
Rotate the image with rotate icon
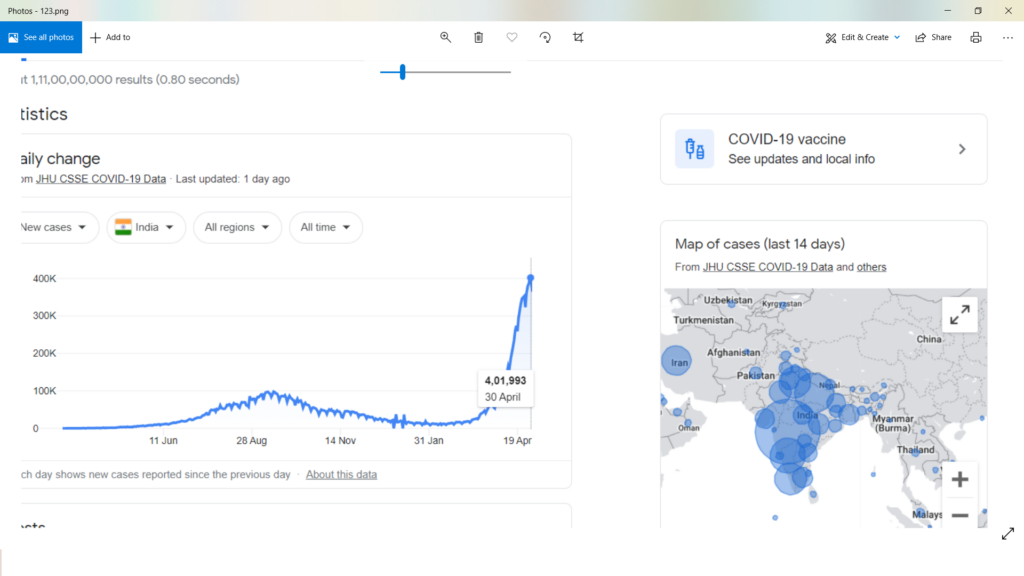coord(545,37)
